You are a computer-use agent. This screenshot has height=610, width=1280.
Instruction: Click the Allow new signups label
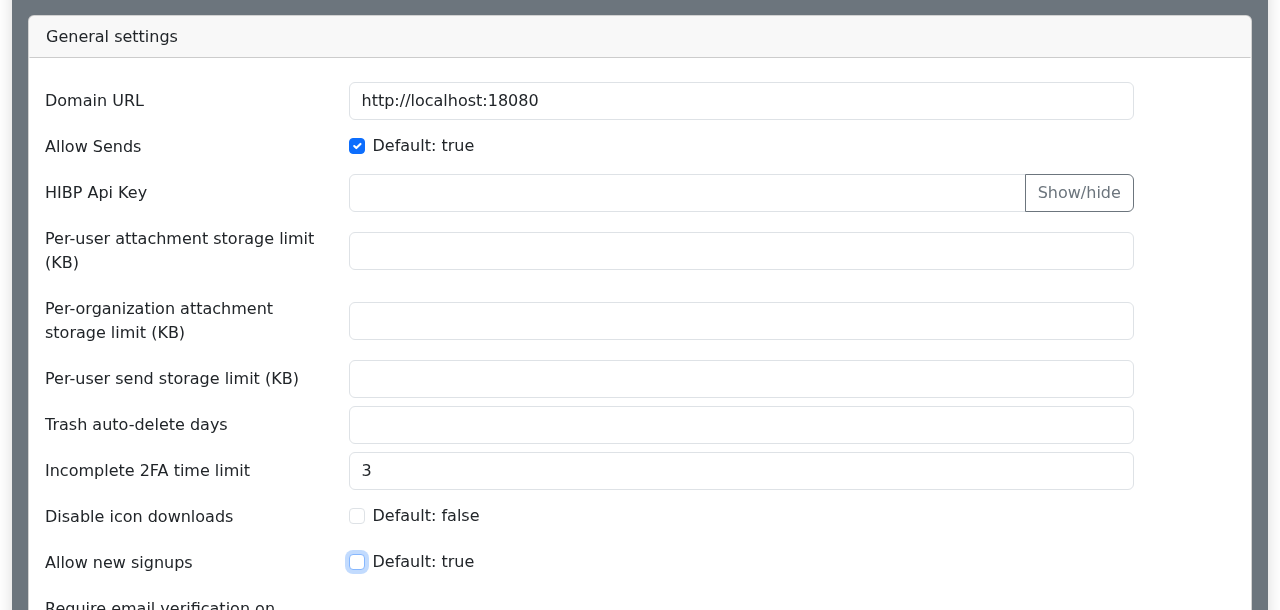[x=119, y=563]
